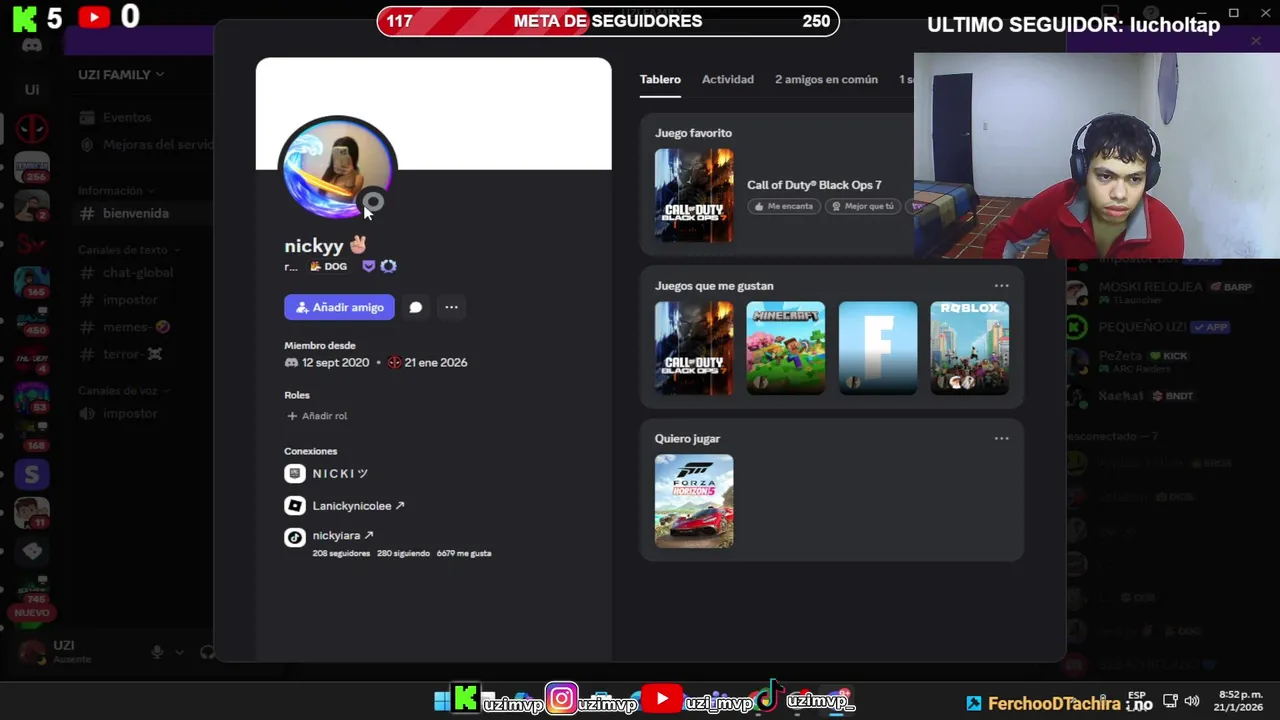Select the Minecraft game cover

[x=786, y=348]
